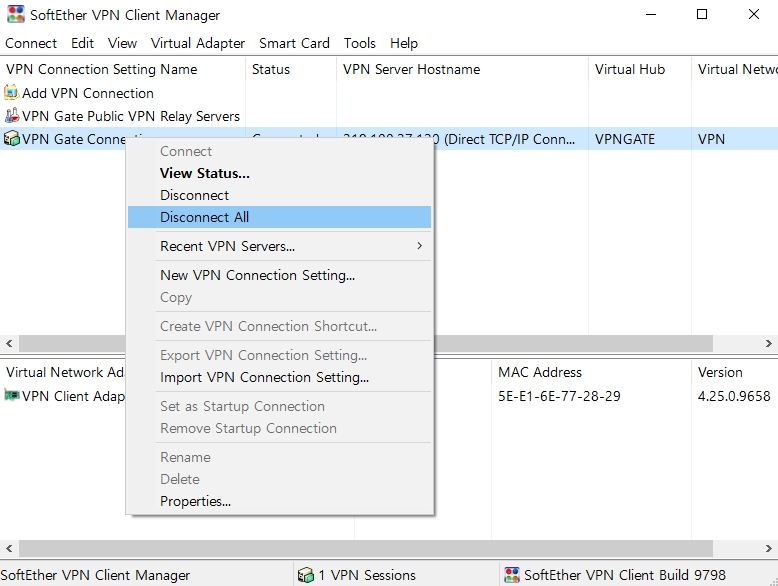
Task: Click SoftEther VPN Client Build 9798 text
Action: (625, 575)
